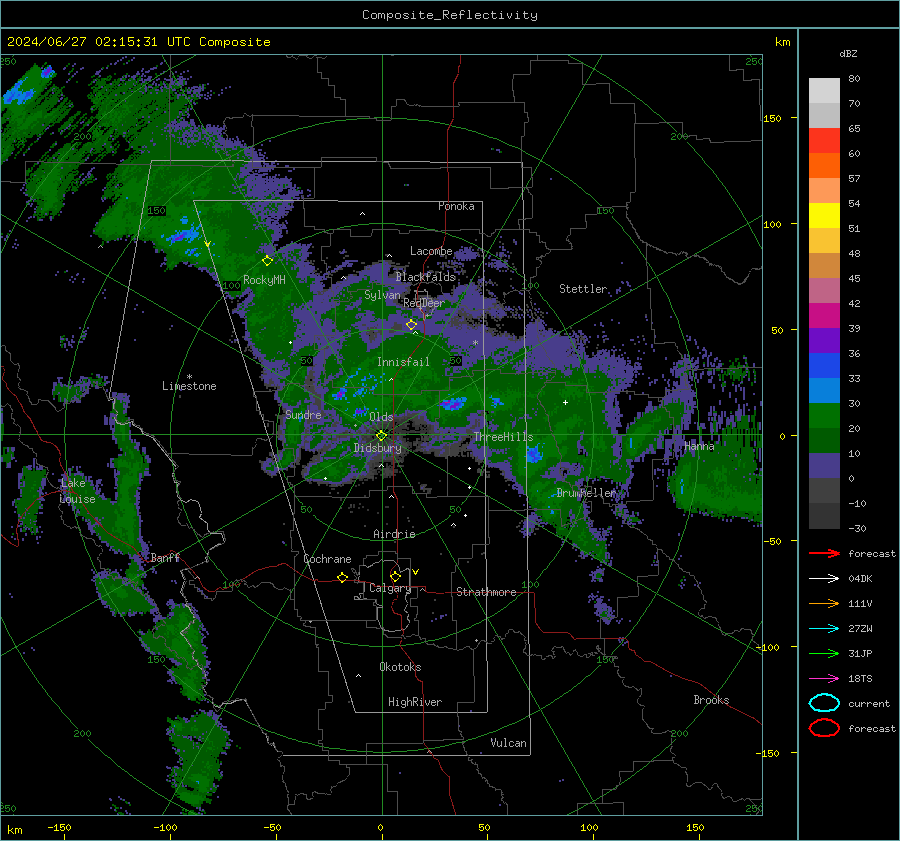The image size is (900, 841).
Task: Click the Banff town label
Action: click(x=165, y=558)
